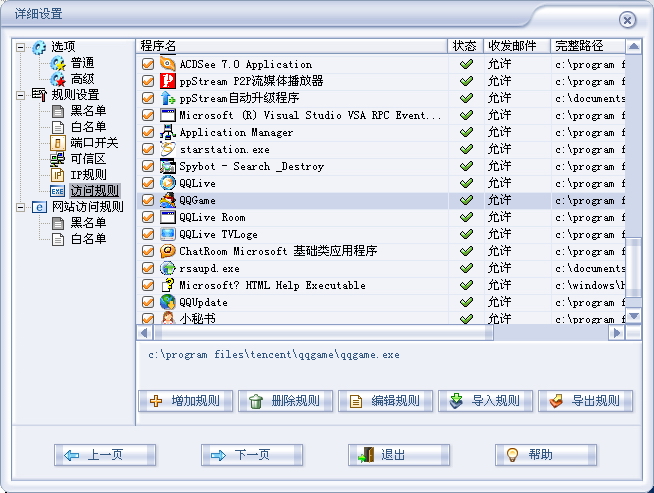Collapse the 网站访问规则 tree node

click(20, 207)
